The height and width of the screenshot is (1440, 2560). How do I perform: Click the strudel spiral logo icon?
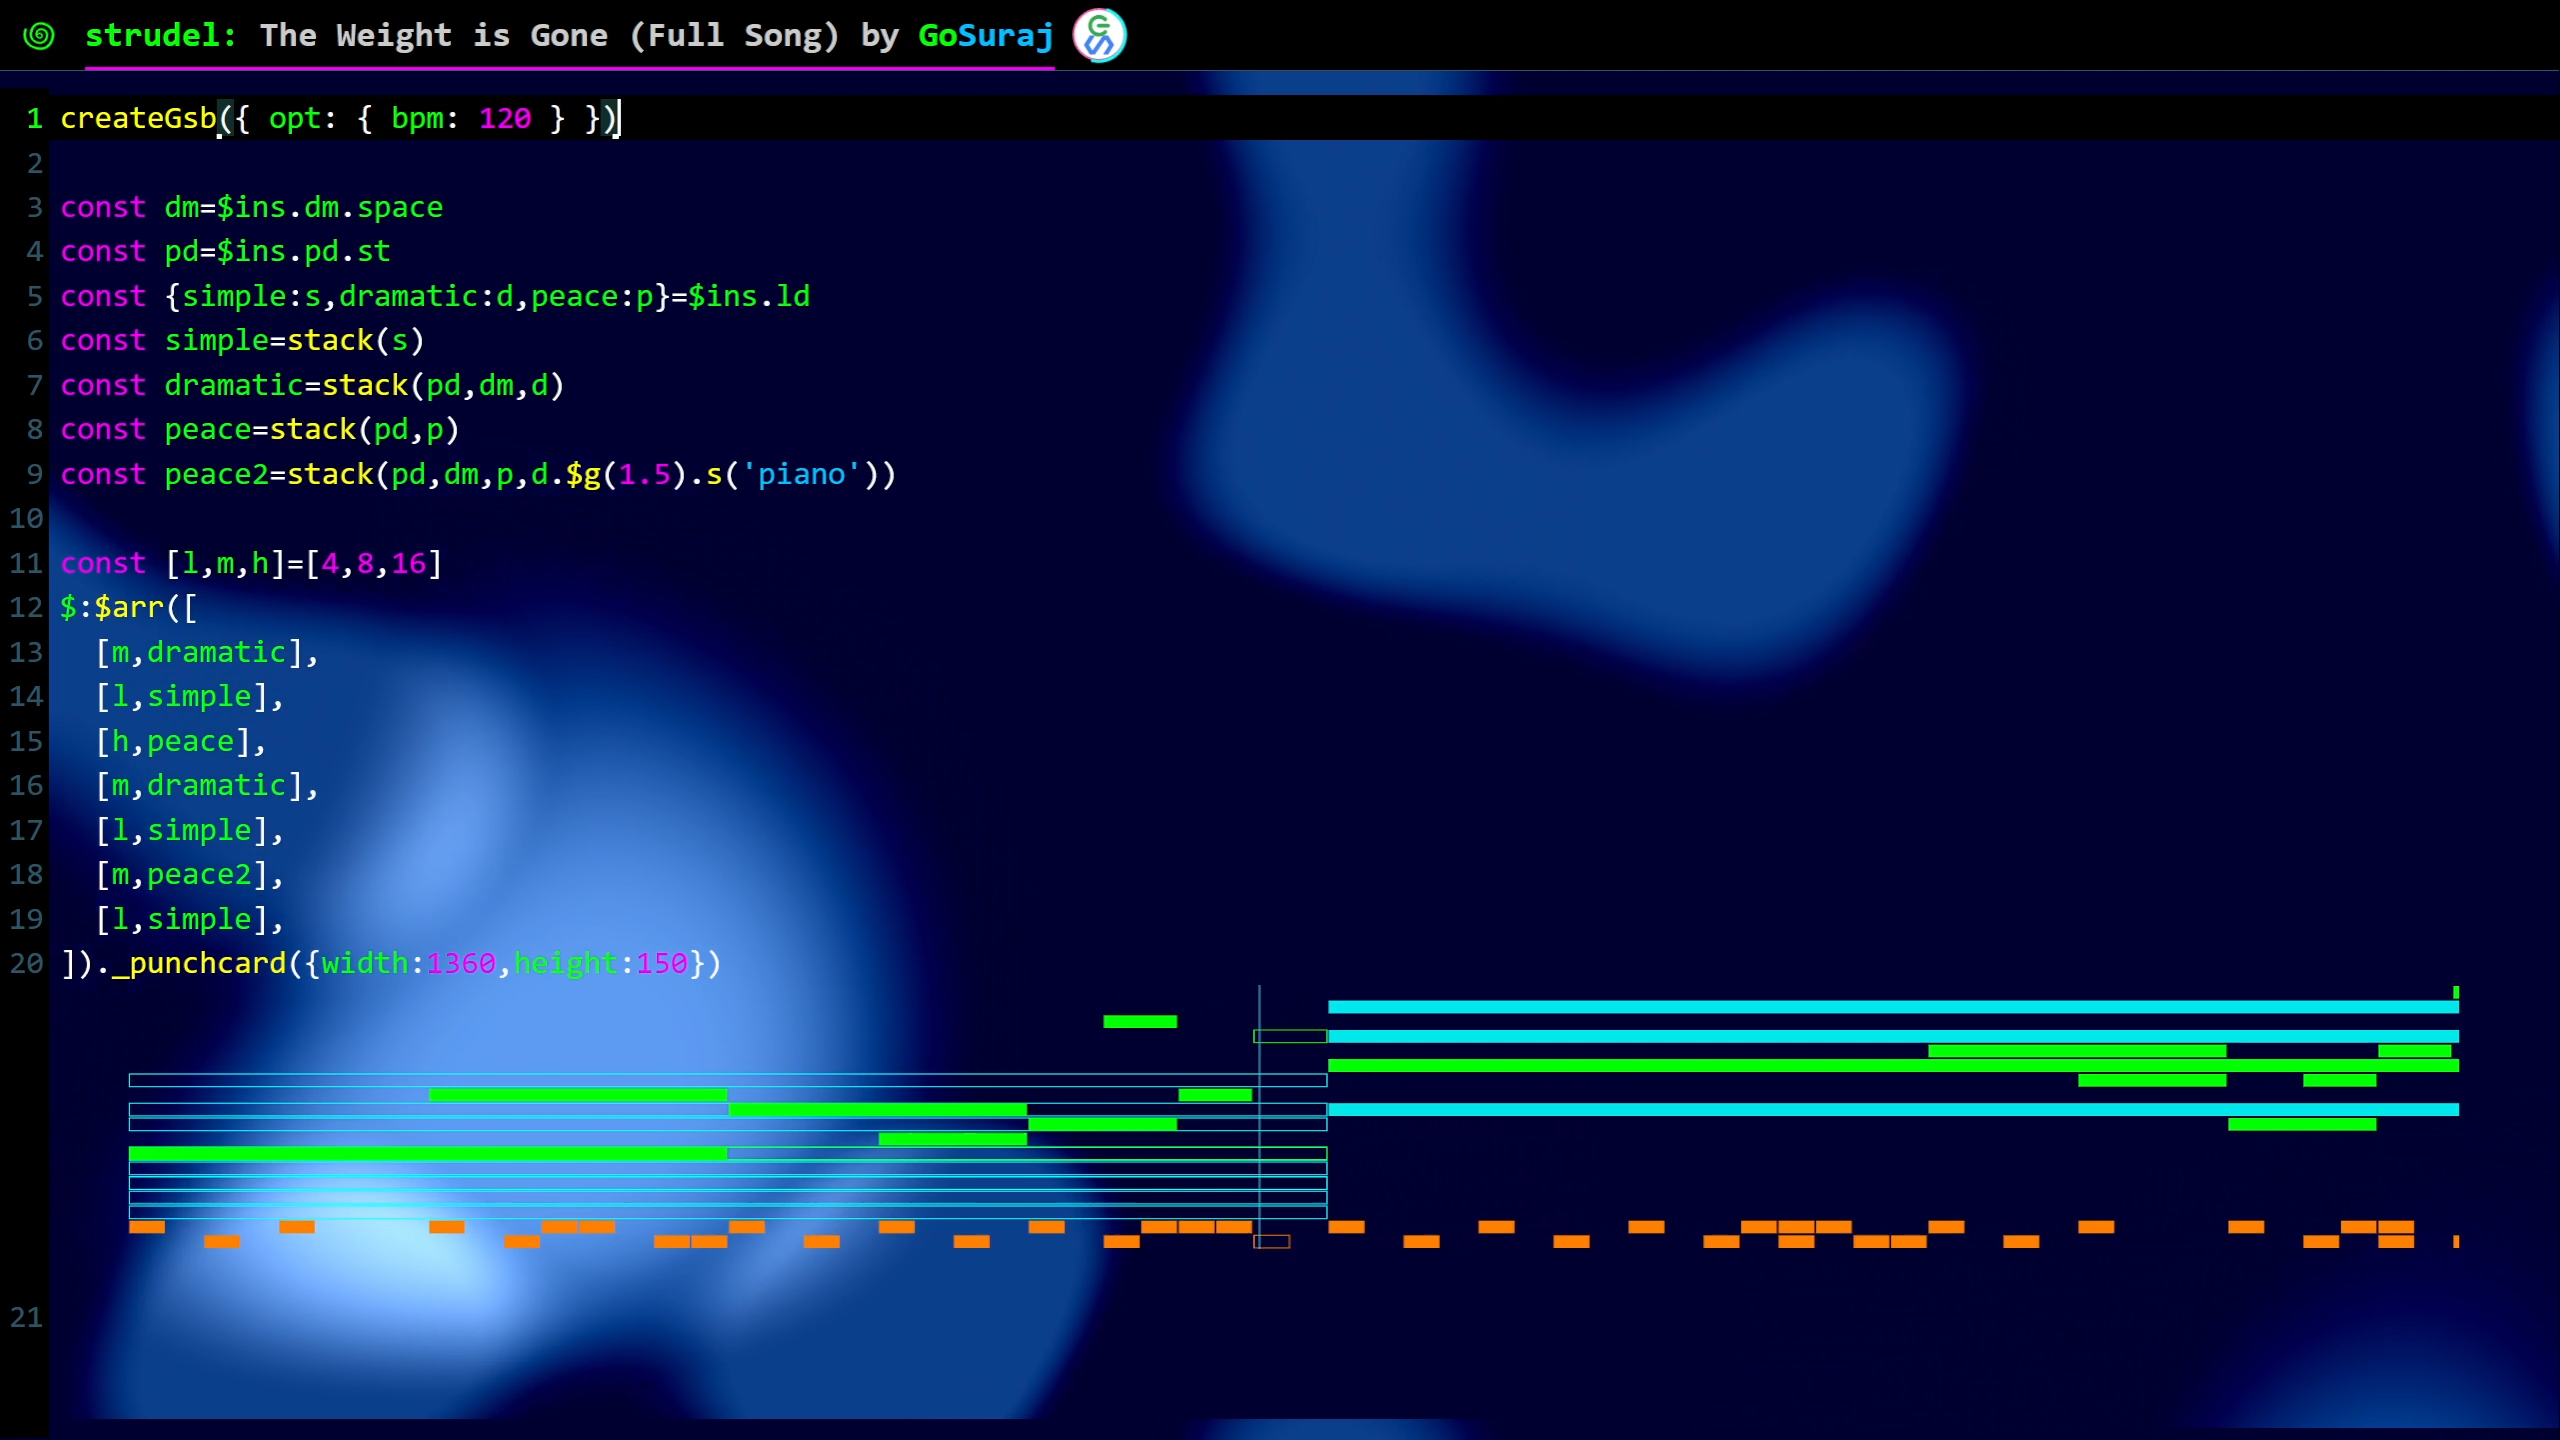39,36
